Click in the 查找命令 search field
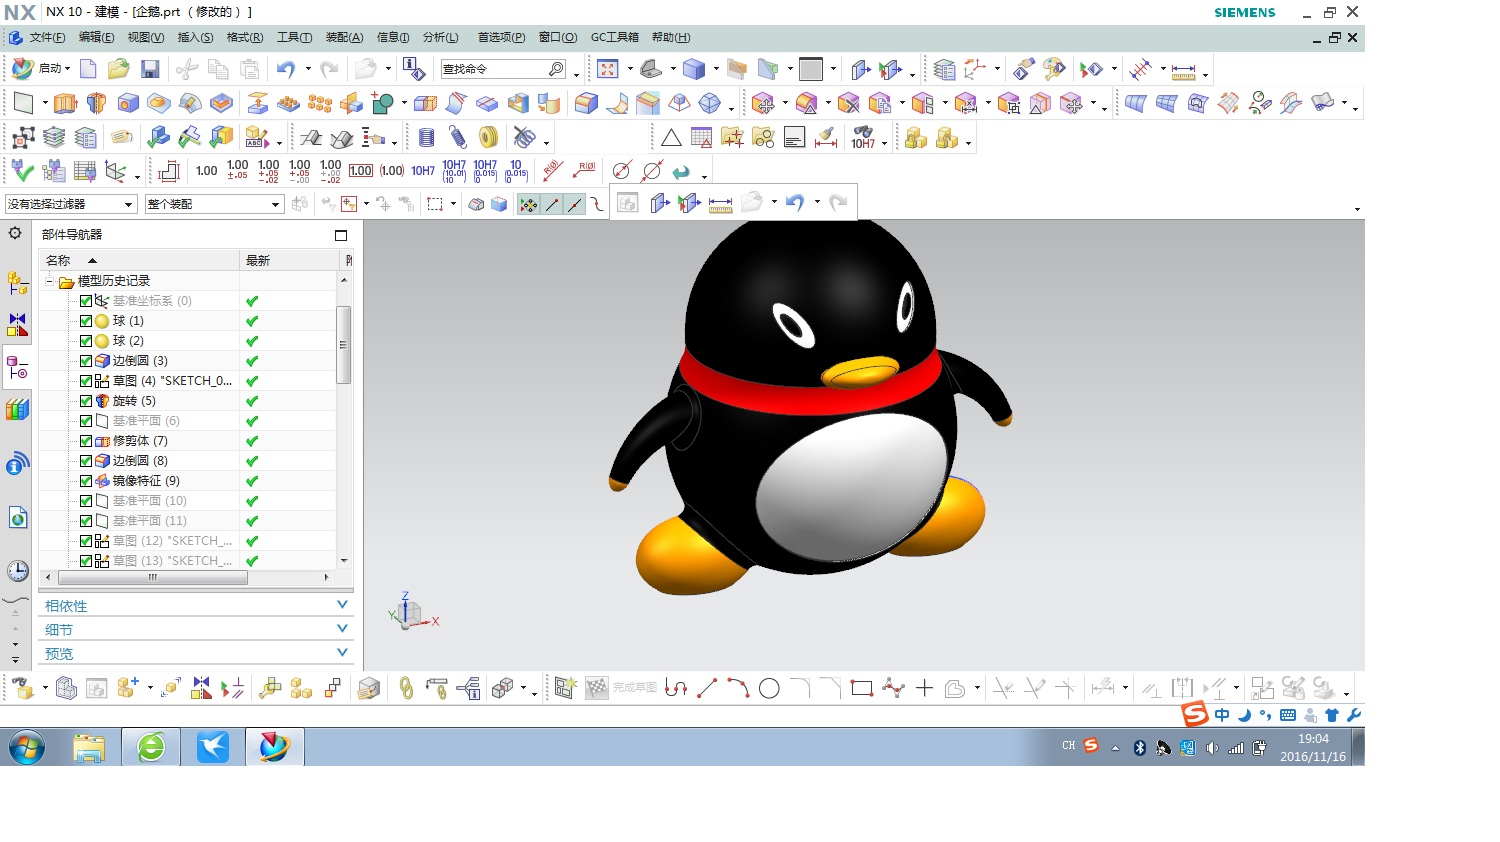 point(504,69)
